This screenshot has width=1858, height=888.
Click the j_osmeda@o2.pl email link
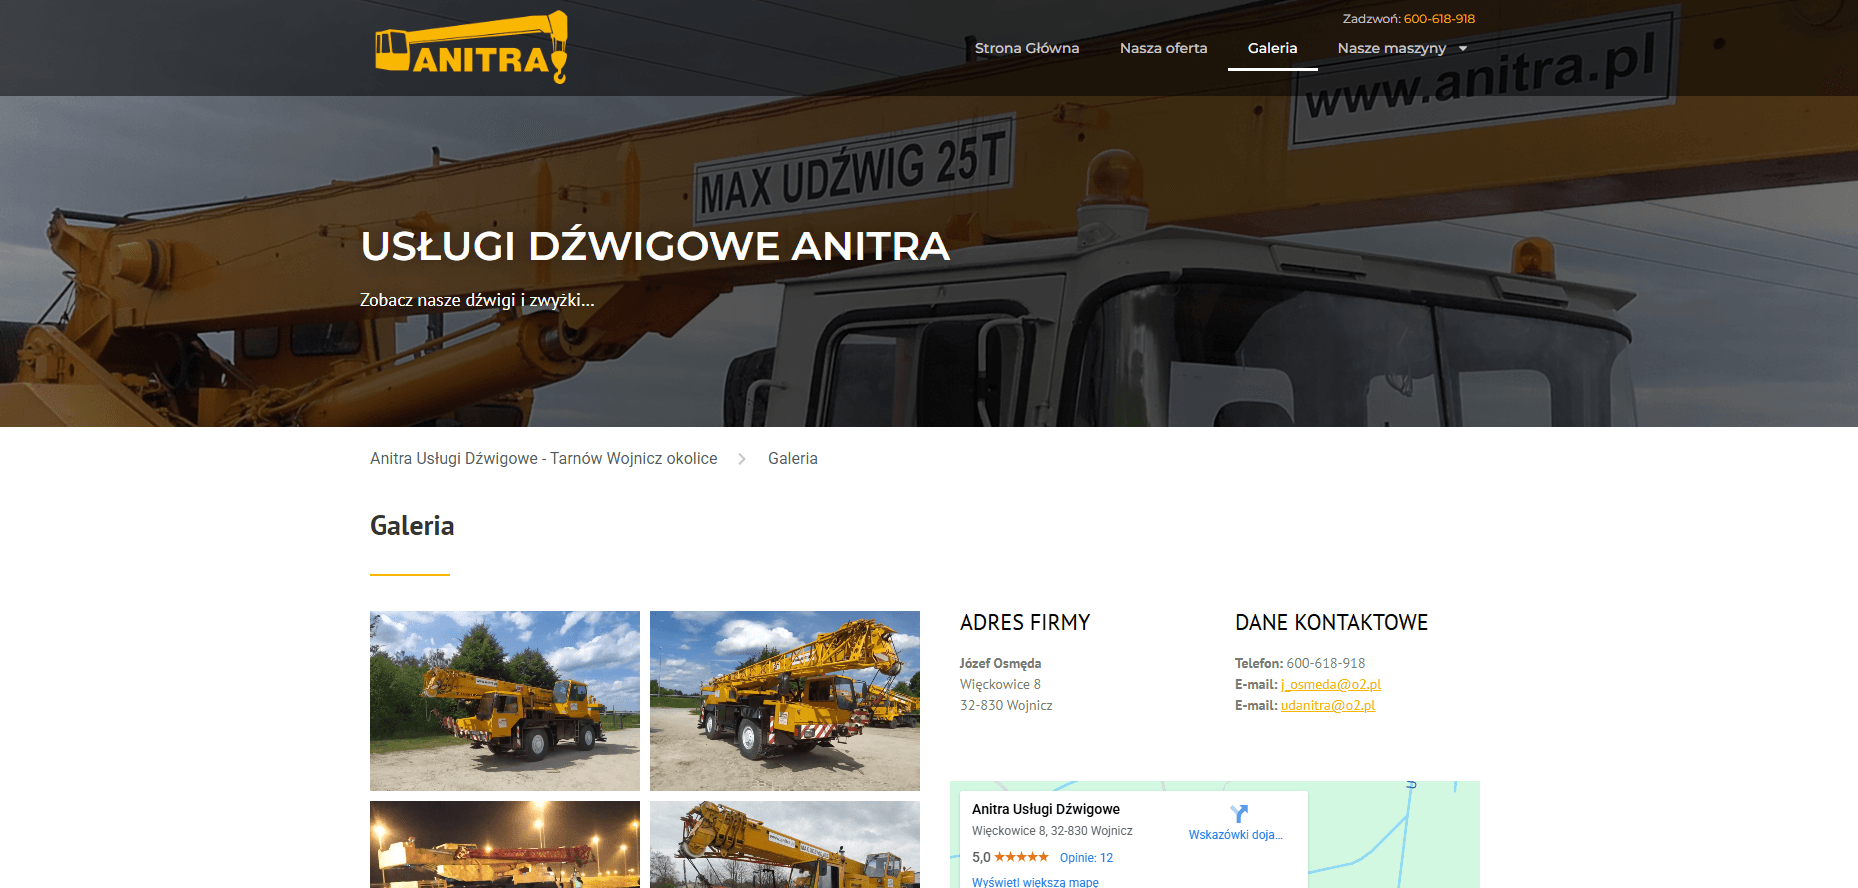pyautogui.click(x=1330, y=684)
